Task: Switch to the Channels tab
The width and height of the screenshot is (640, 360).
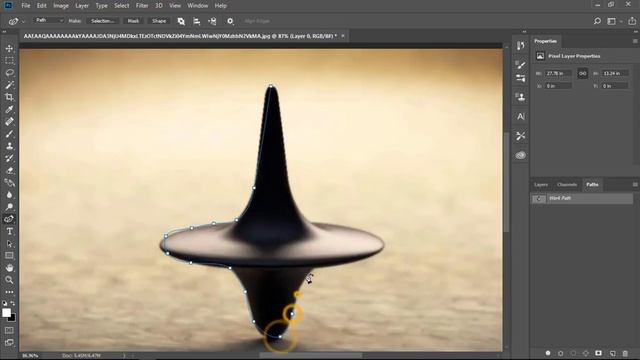Action: [x=567, y=185]
